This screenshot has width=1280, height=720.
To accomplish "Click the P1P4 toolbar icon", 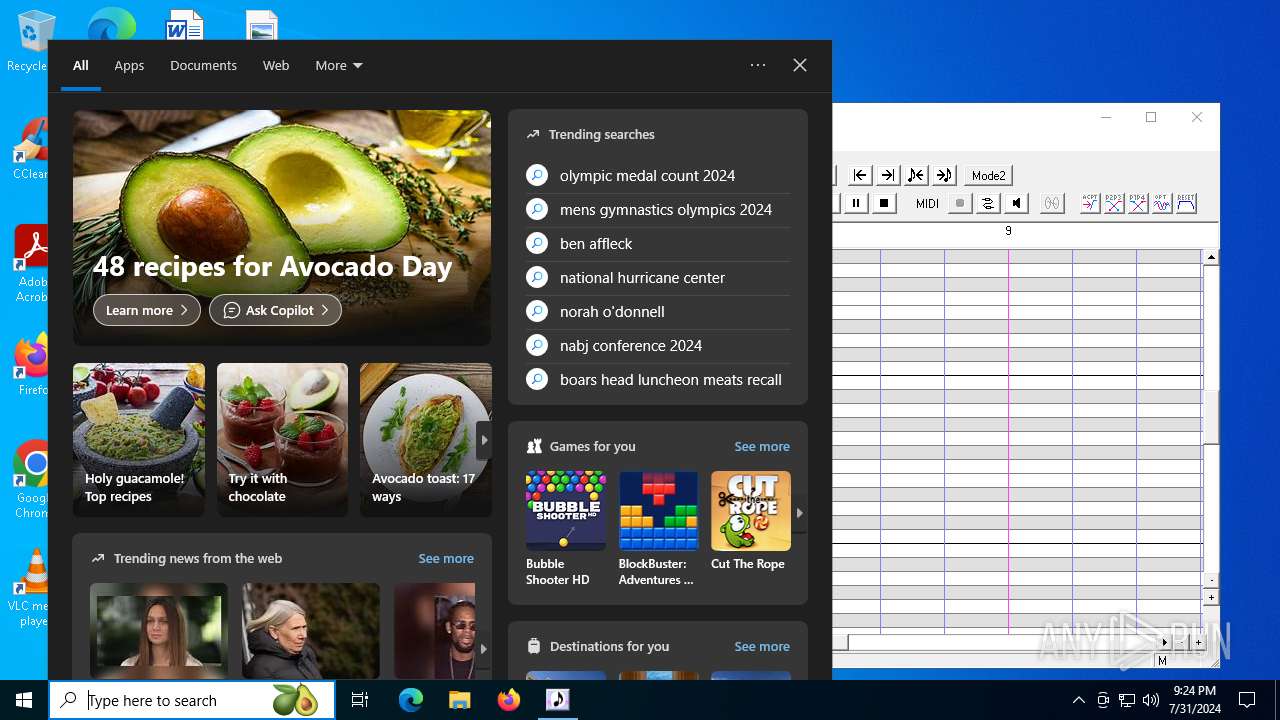I will coord(1138,203).
